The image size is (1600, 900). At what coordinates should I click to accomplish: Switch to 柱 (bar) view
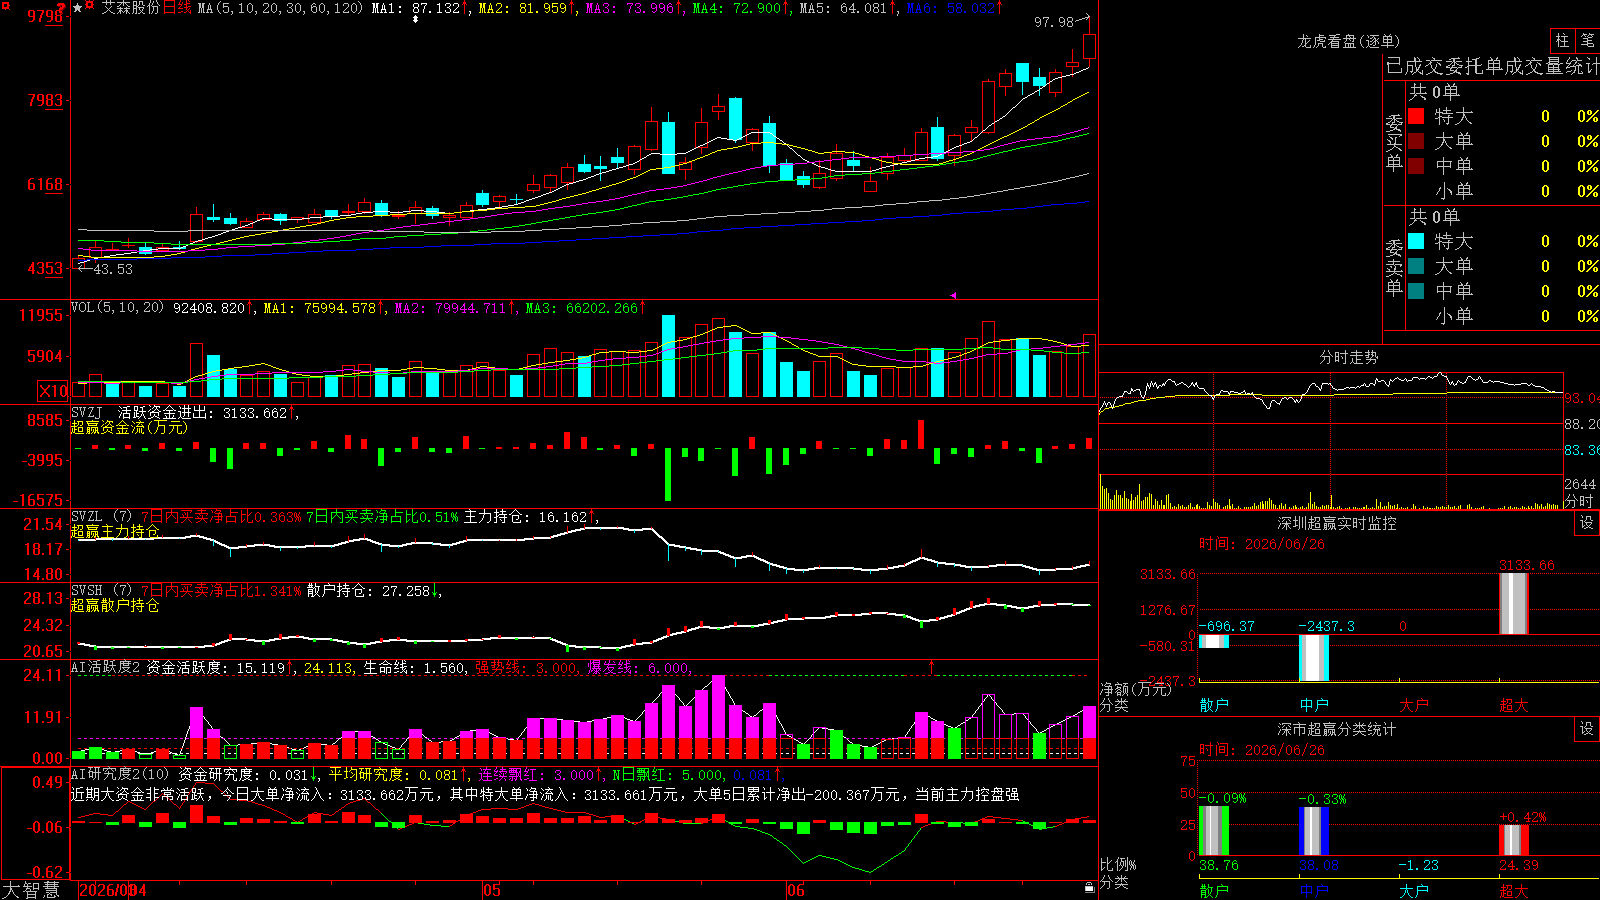[1562, 40]
